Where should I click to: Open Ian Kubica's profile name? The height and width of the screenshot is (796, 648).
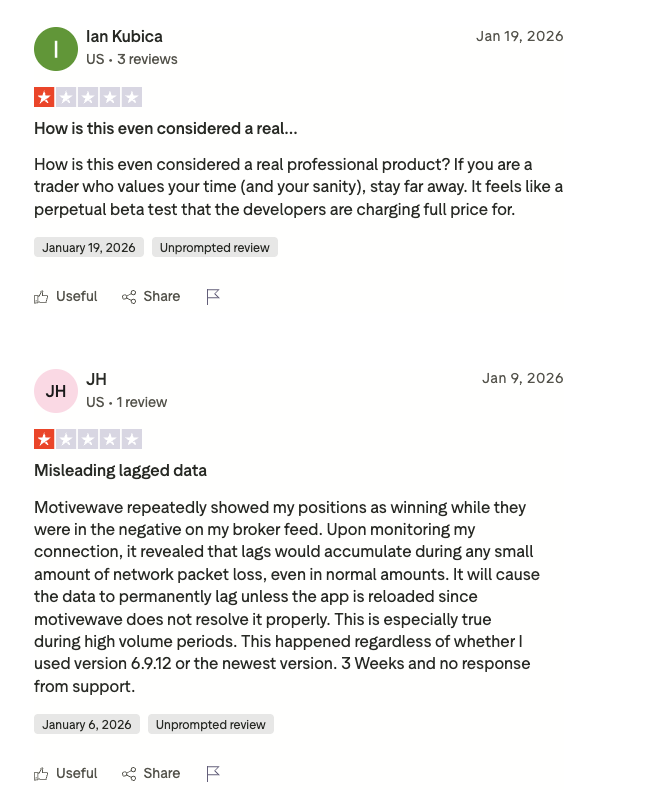(124, 37)
